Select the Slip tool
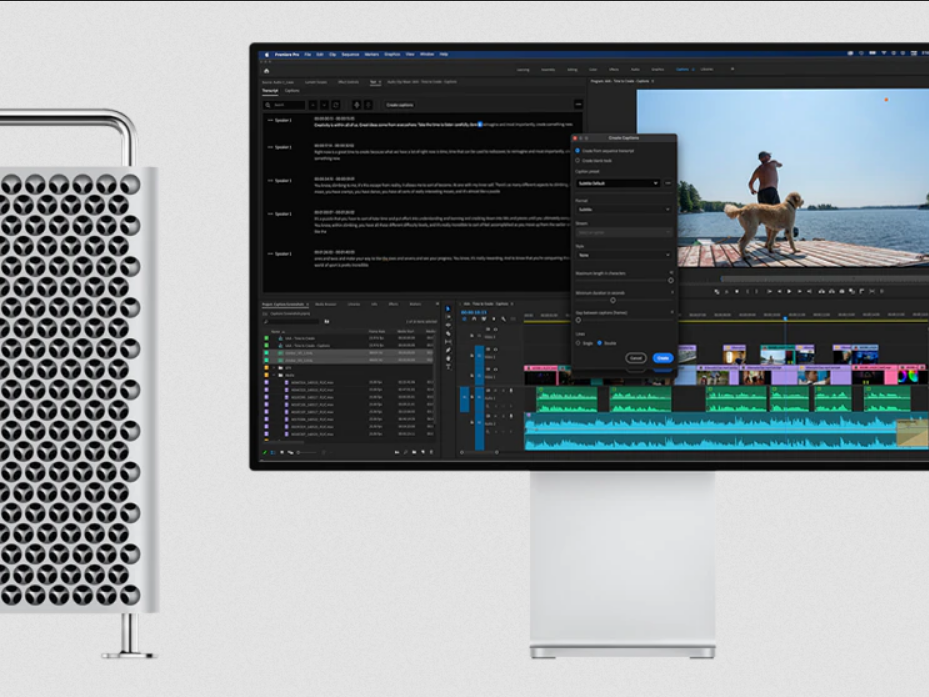This screenshot has width=929, height=697. pos(448,342)
